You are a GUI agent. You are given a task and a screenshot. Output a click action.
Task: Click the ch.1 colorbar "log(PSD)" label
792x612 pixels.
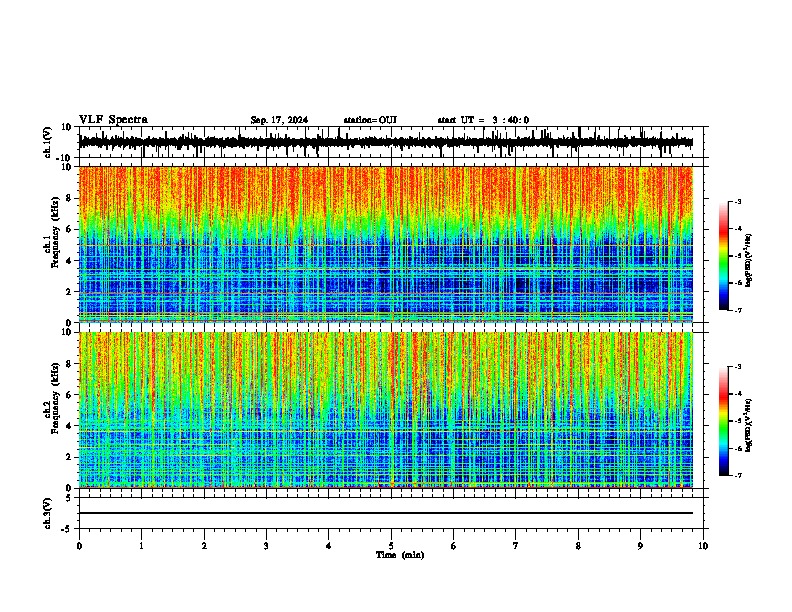pyautogui.click(x=749, y=261)
